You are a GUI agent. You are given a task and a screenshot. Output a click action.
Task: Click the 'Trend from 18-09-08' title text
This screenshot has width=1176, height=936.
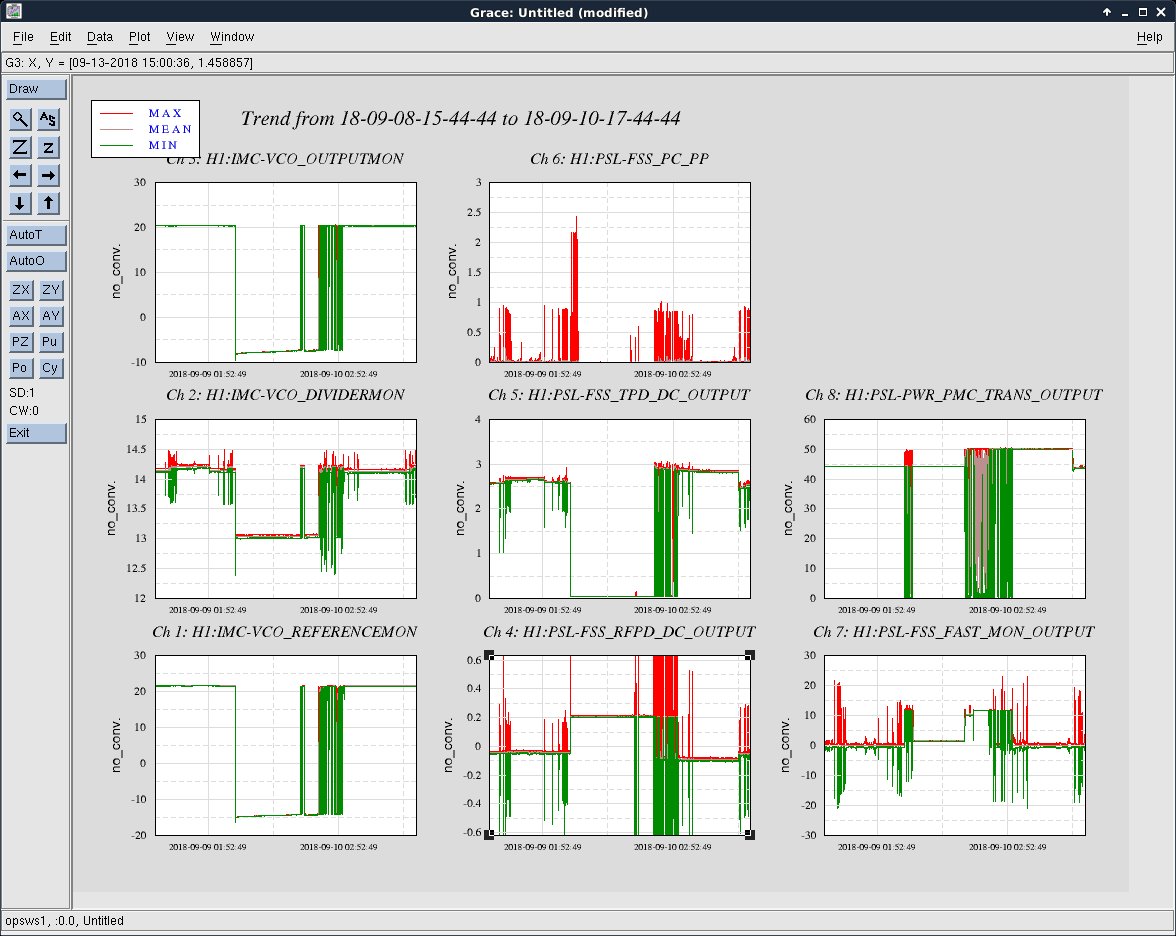460,118
